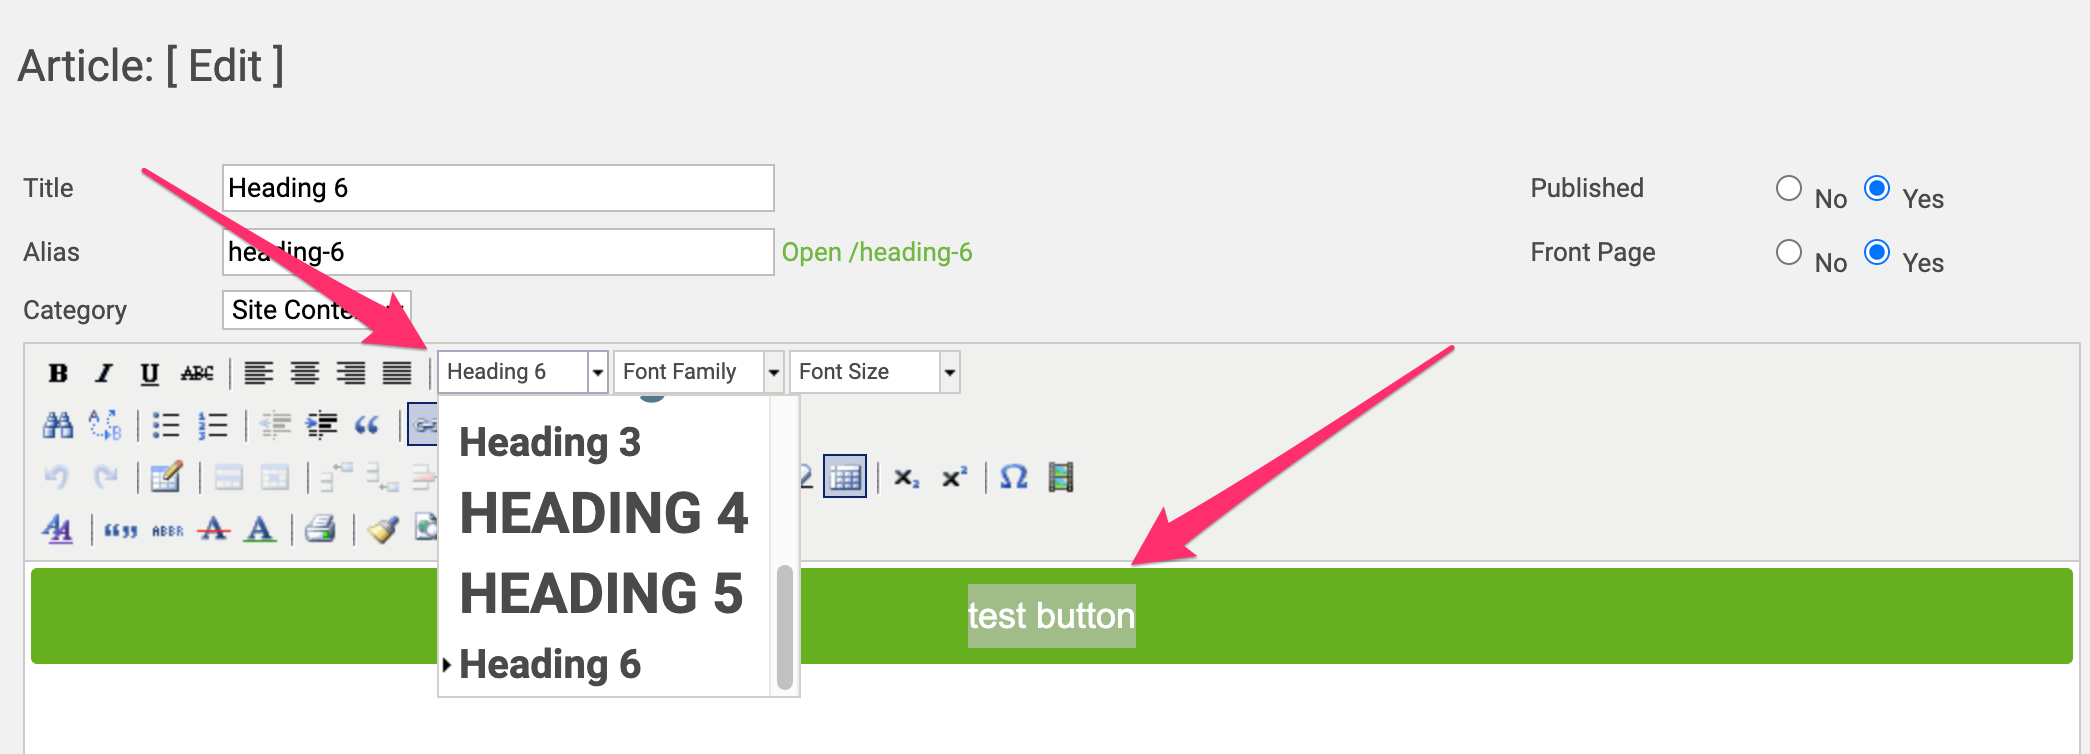Choose Heading 3 from format list
2090x754 pixels.
coord(550,442)
